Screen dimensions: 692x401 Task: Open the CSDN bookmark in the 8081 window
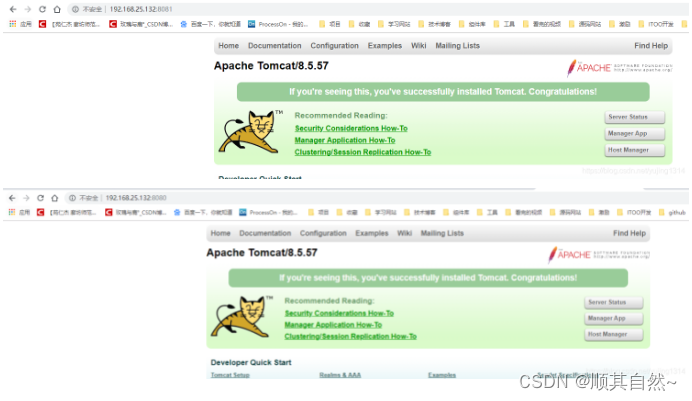(x=141, y=24)
